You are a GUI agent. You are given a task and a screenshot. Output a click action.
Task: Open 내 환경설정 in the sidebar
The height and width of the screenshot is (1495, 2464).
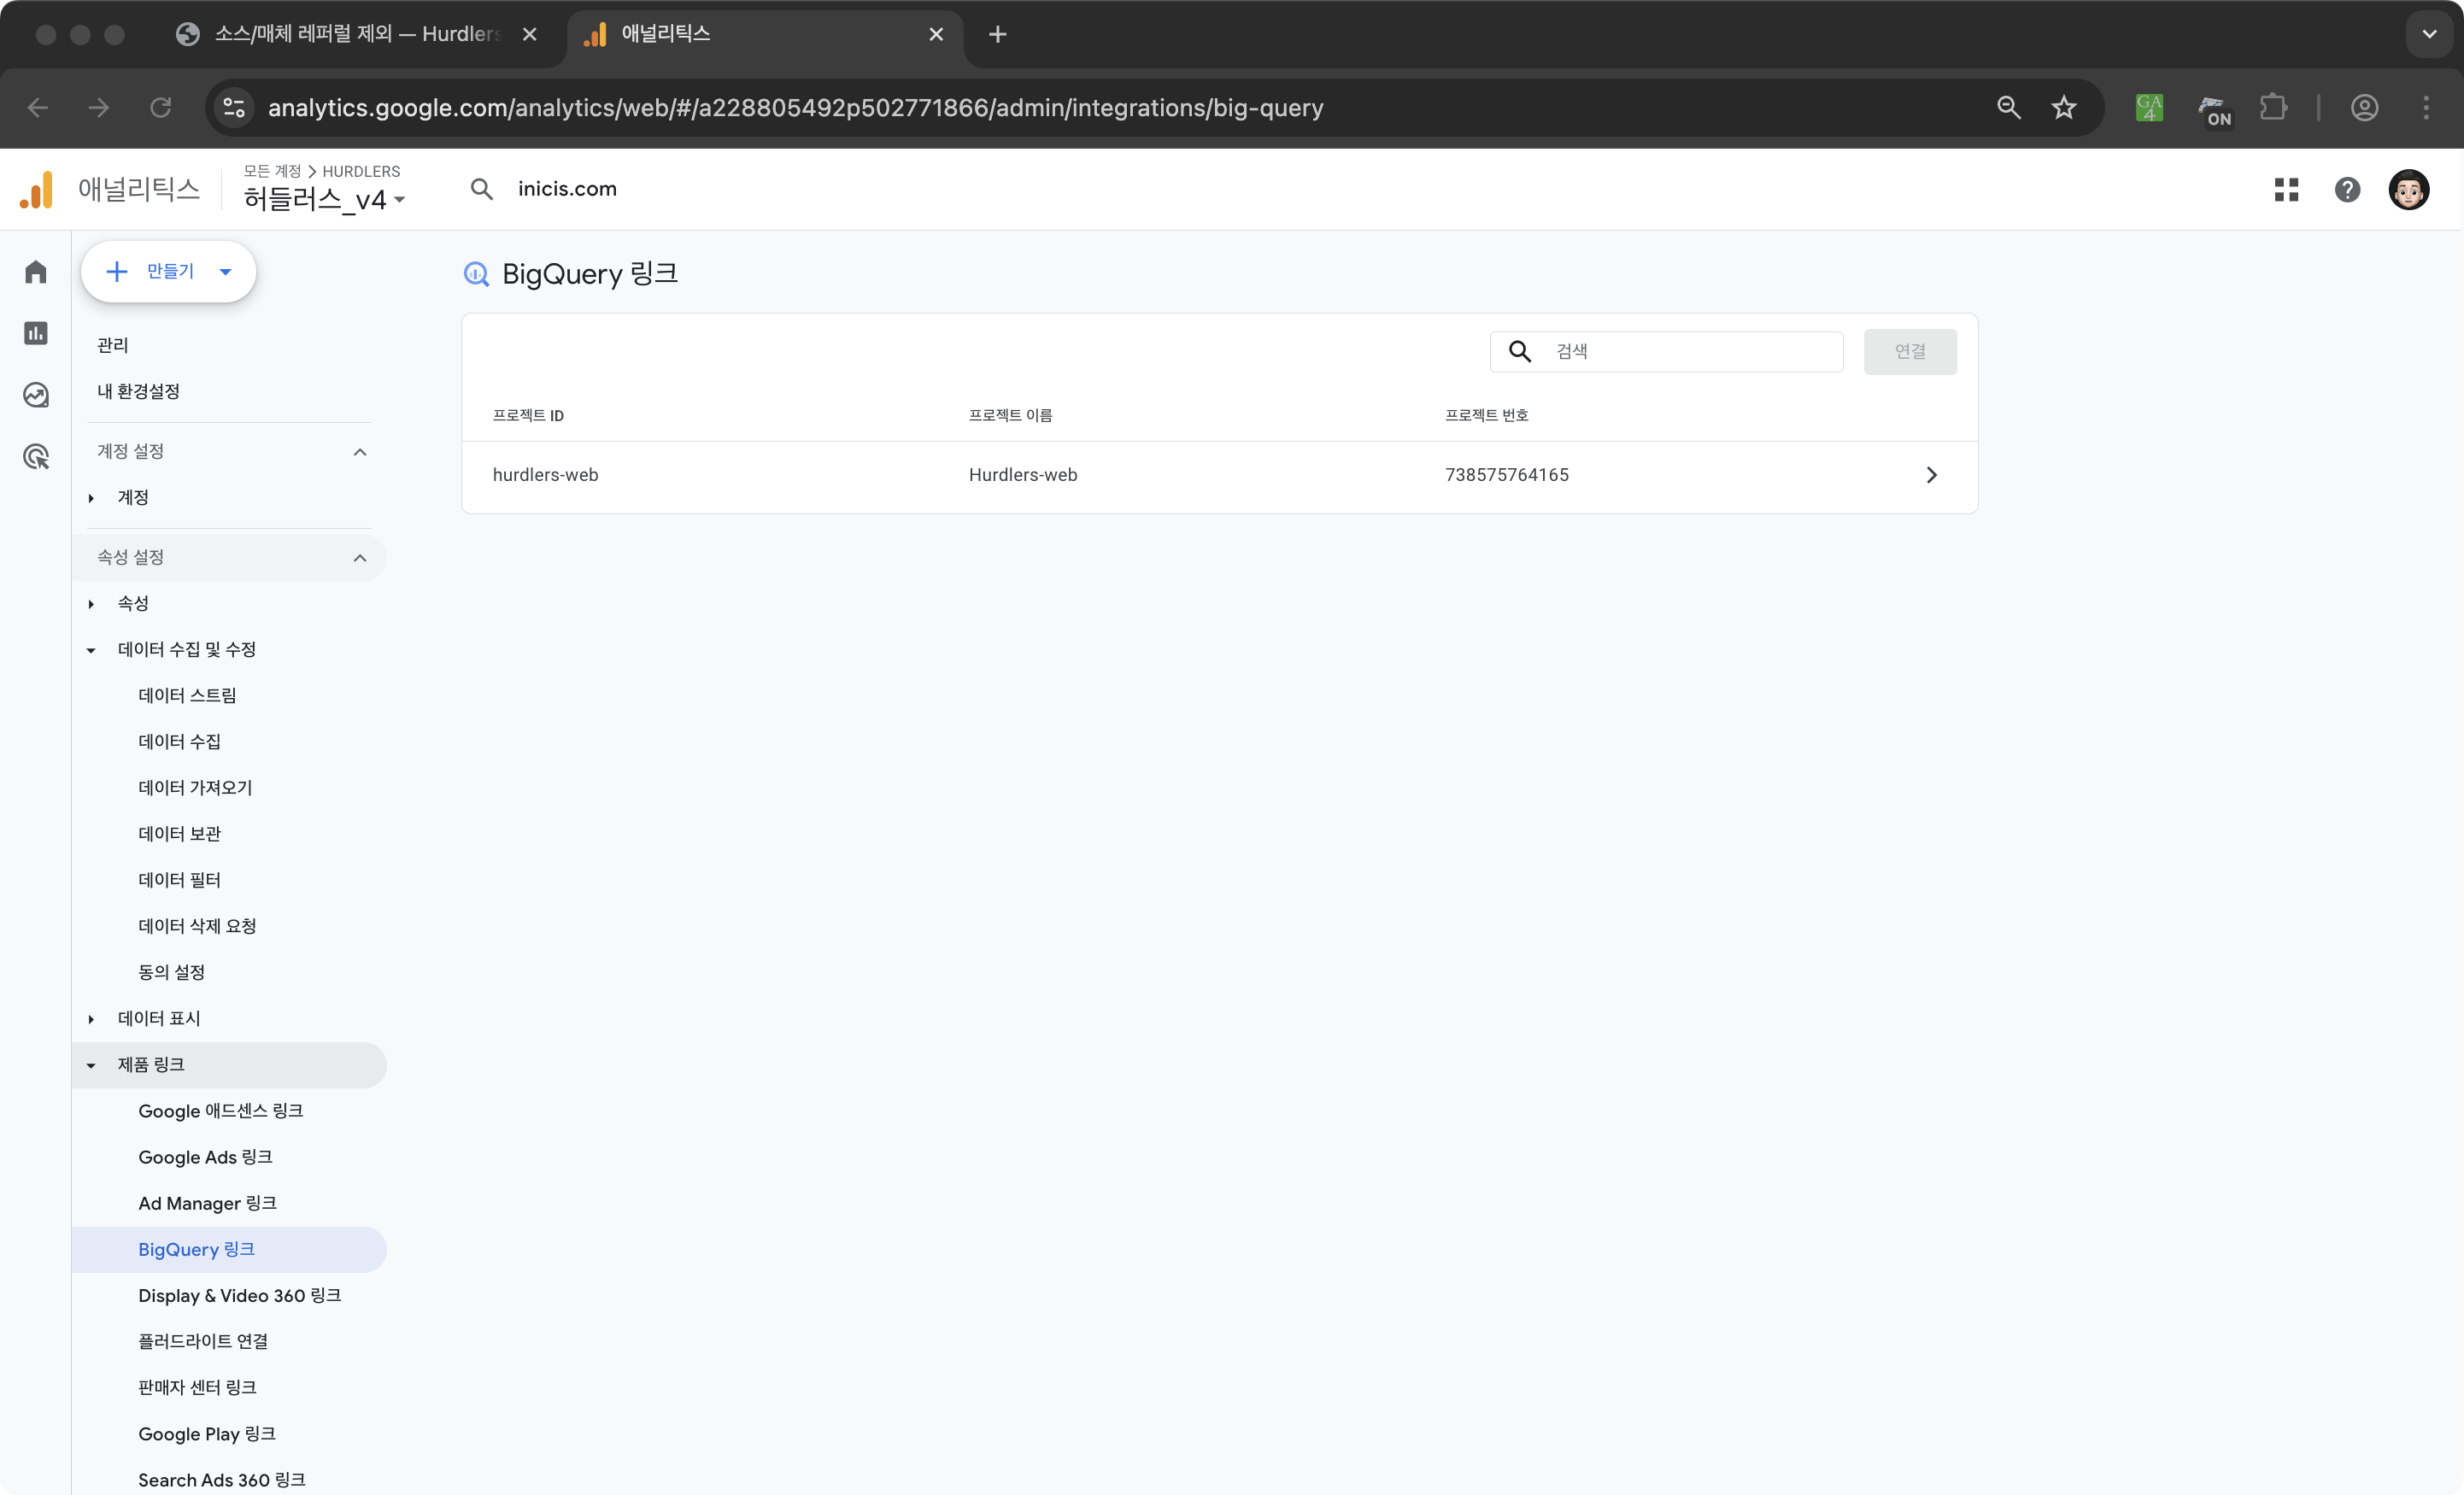[138, 391]
